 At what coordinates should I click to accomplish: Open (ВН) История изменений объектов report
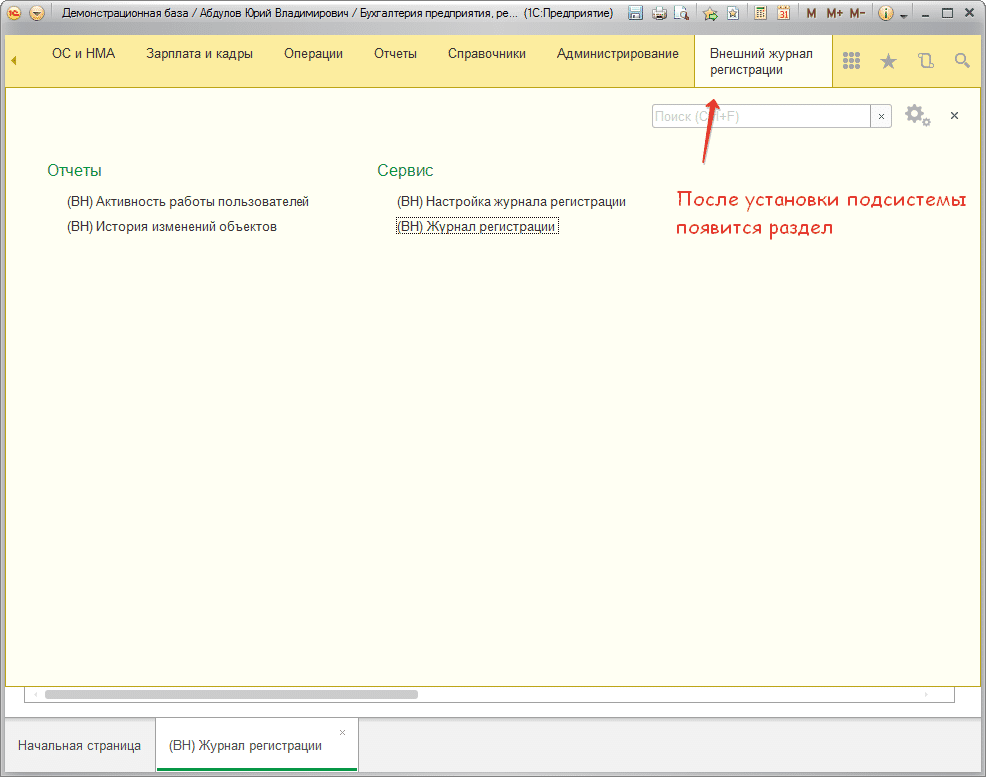coord(171,227)
